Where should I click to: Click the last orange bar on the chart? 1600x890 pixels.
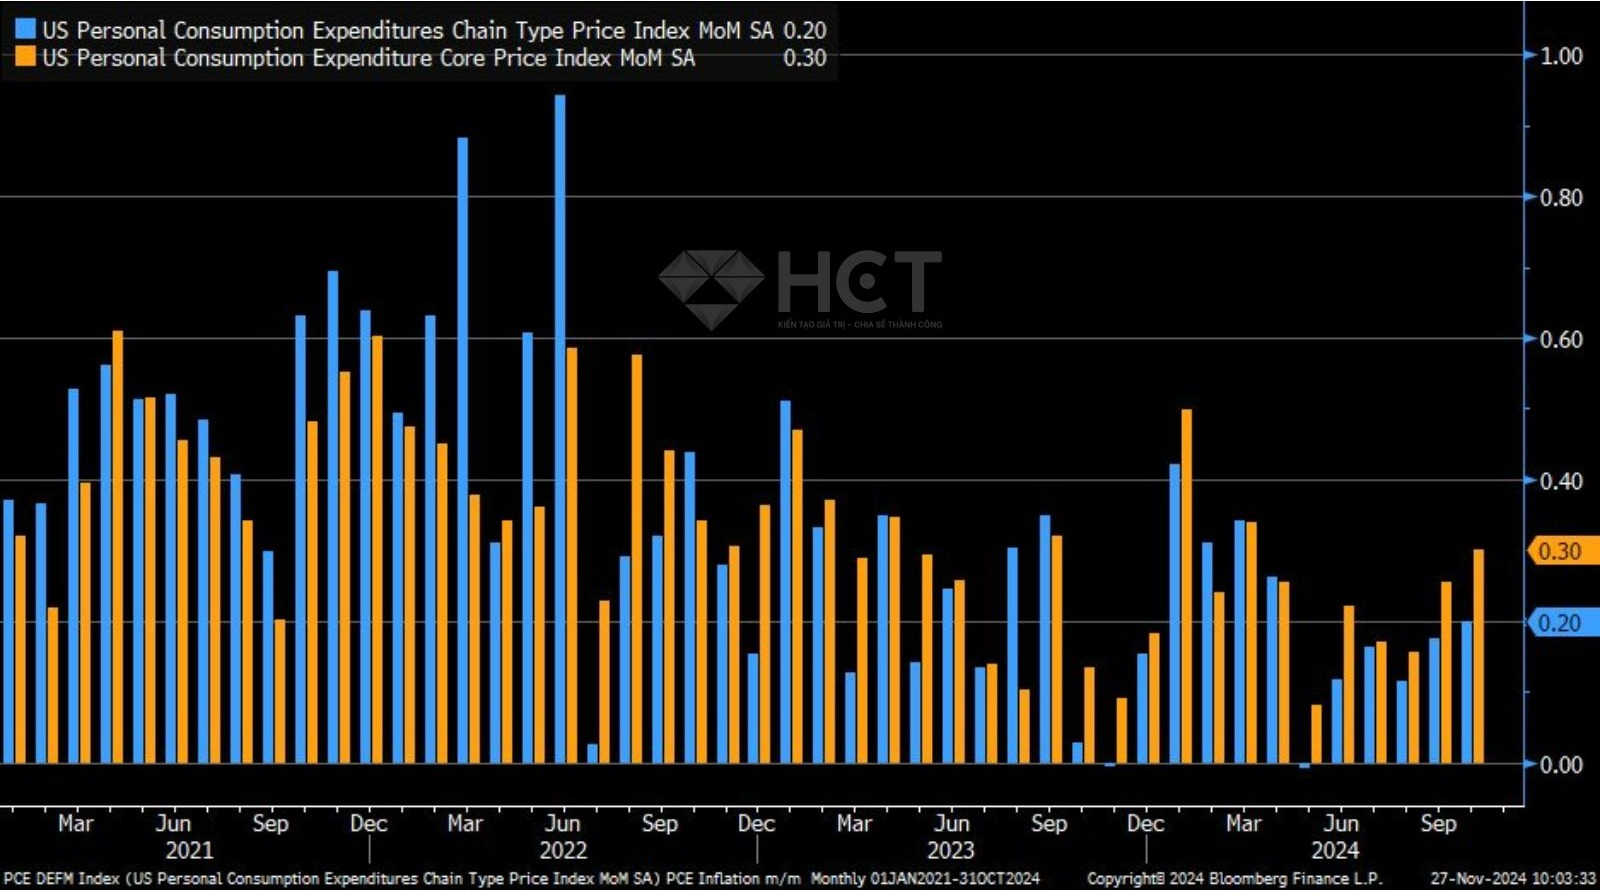[1479, 656]
